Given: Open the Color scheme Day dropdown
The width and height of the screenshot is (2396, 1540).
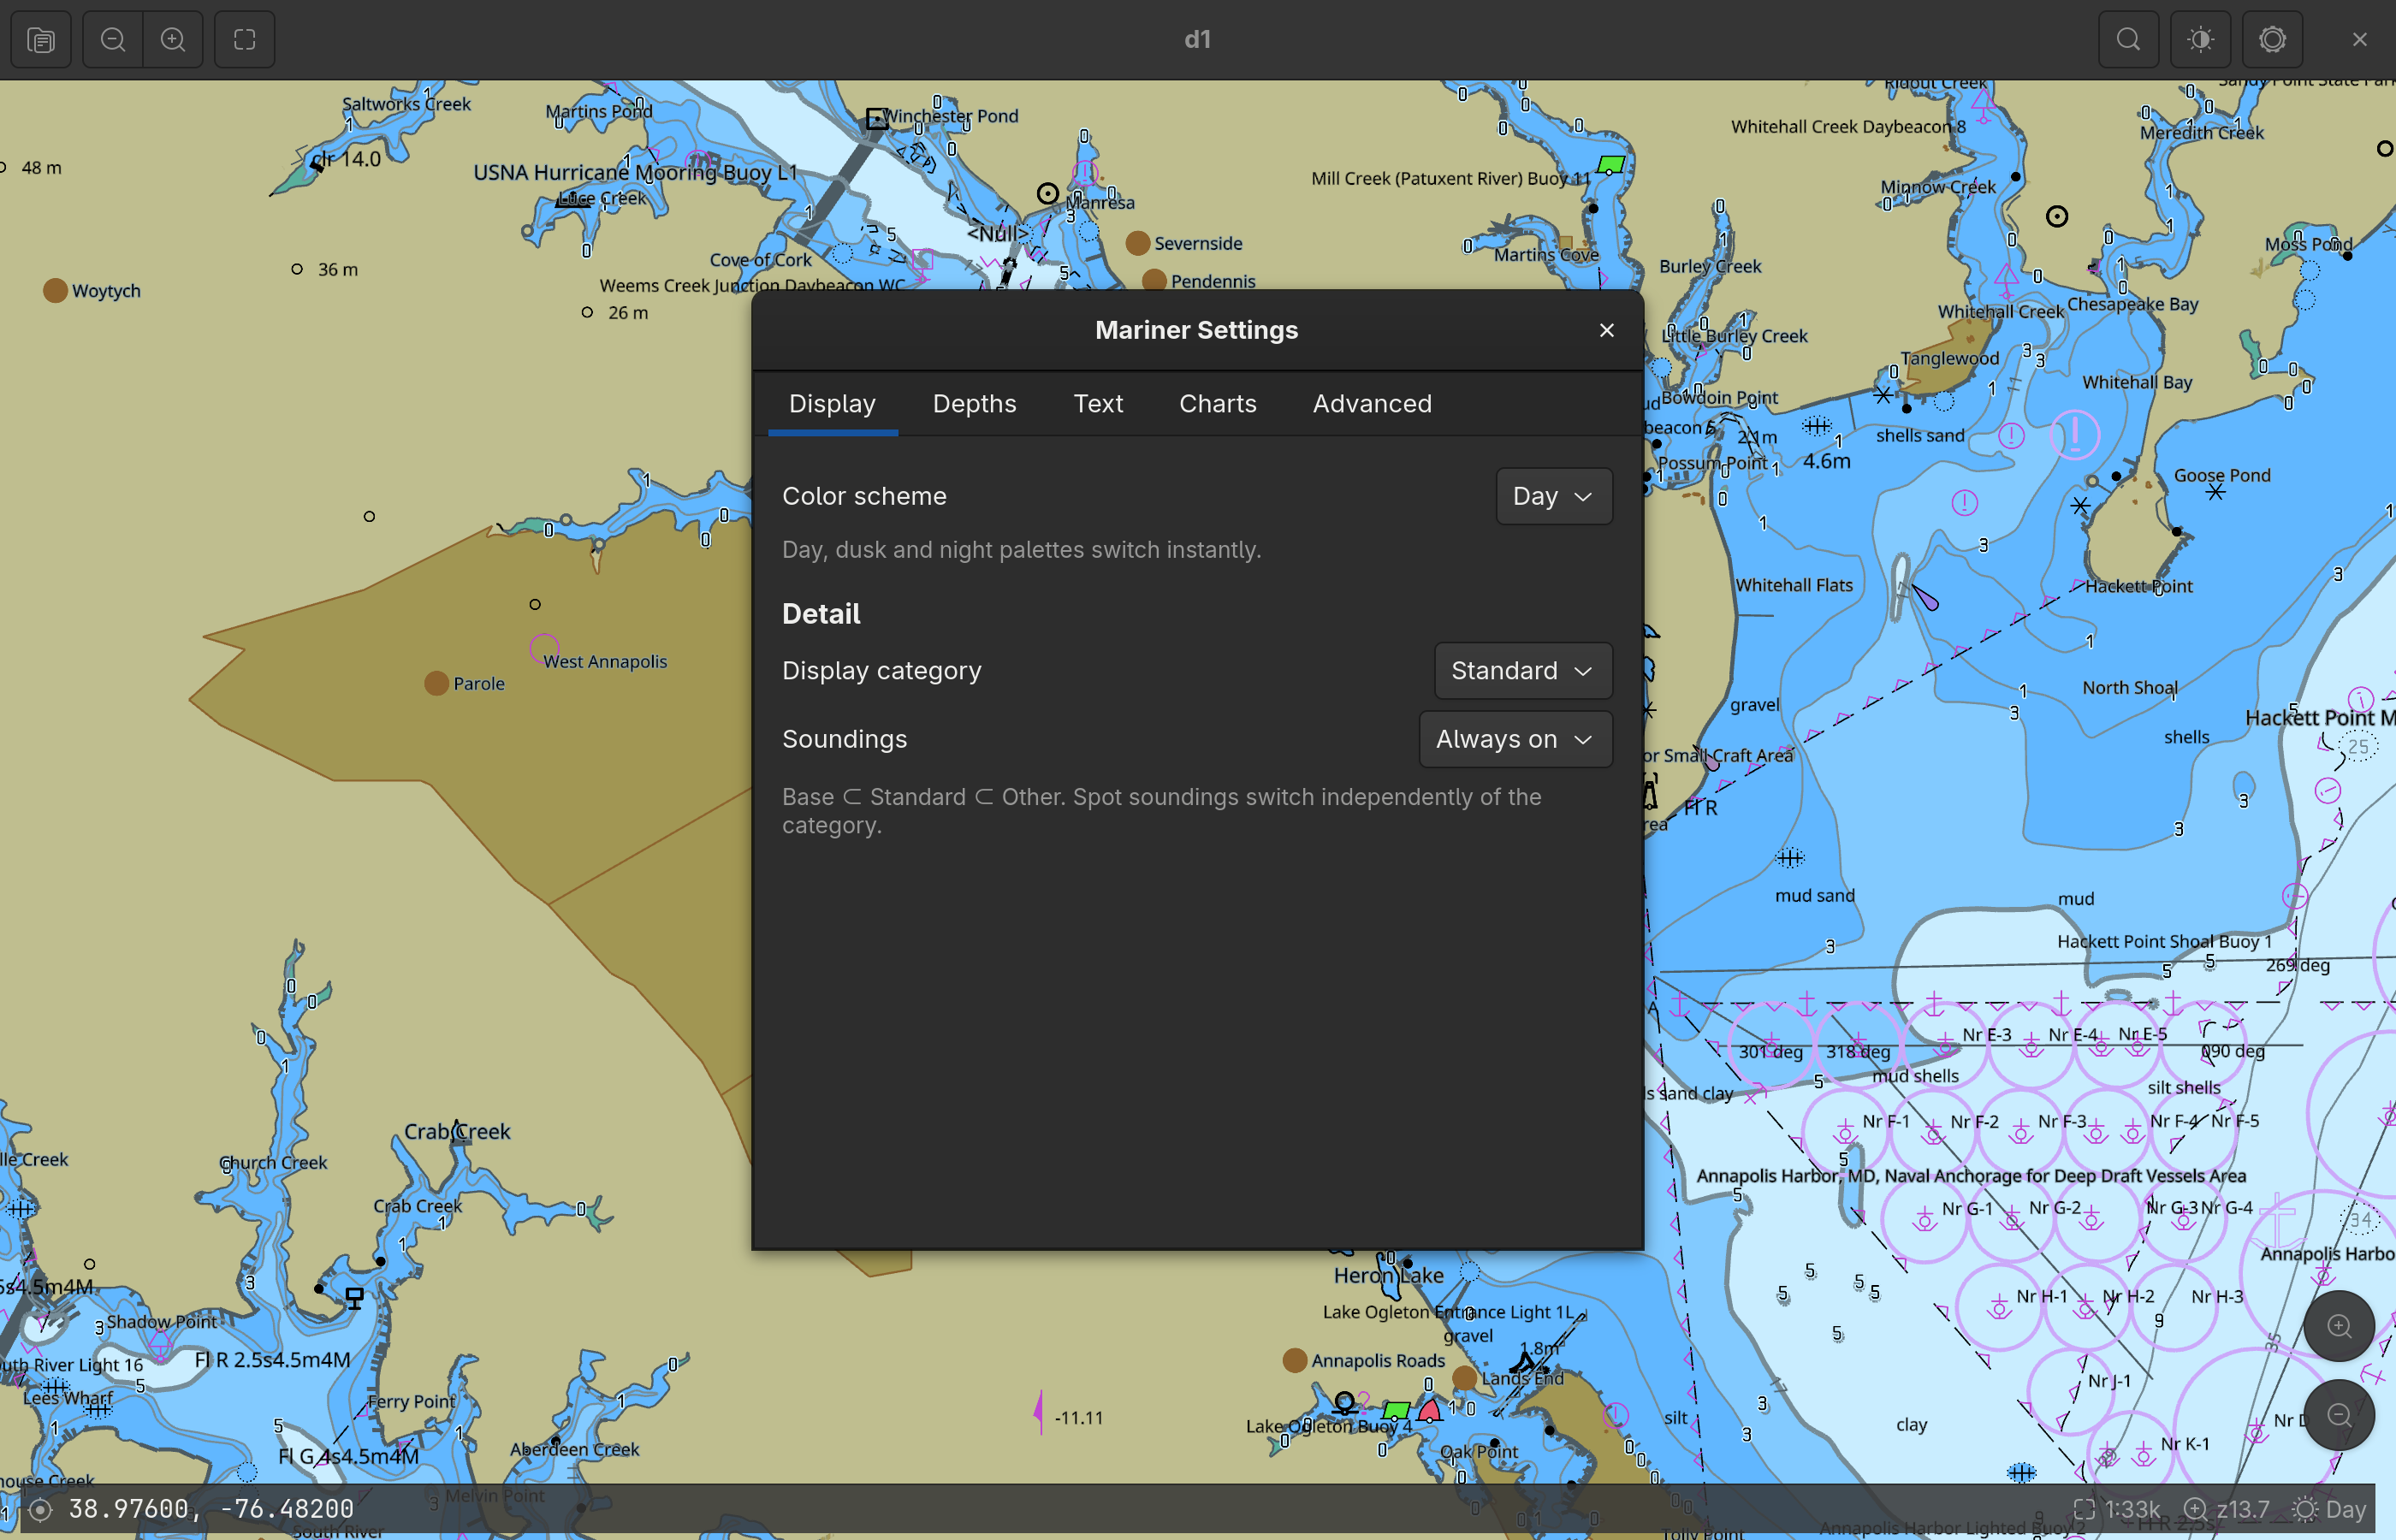Looking at the screenshot, I should click(x=1553, y=496).
